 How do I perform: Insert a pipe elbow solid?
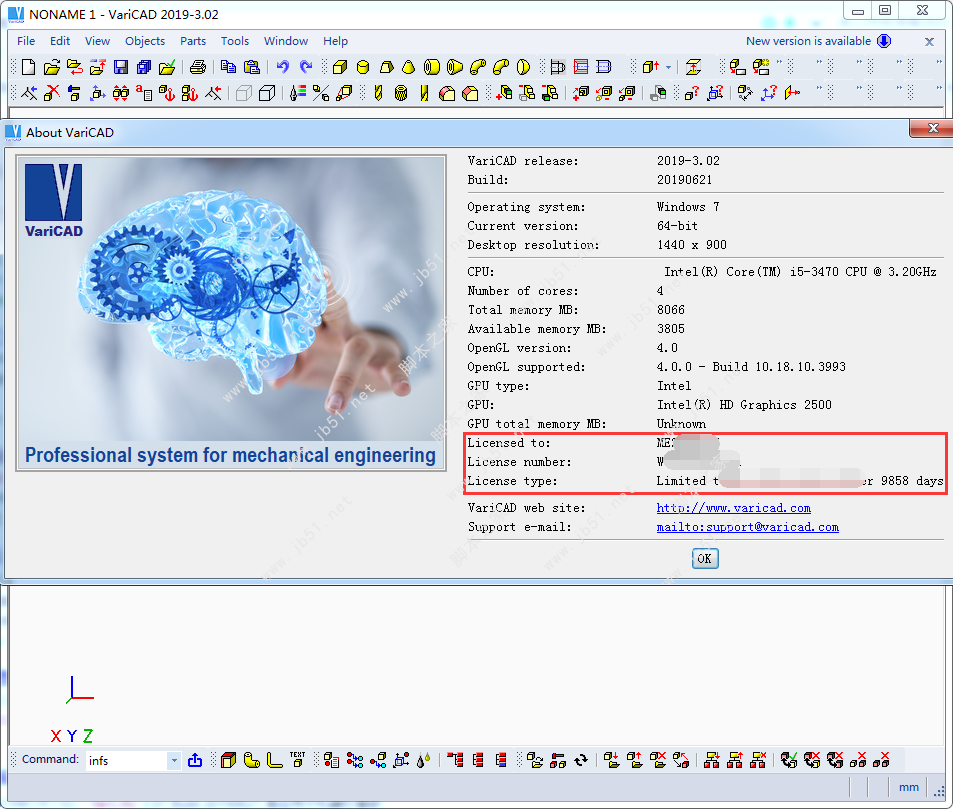pyautogui.click(x=478, y=67)
